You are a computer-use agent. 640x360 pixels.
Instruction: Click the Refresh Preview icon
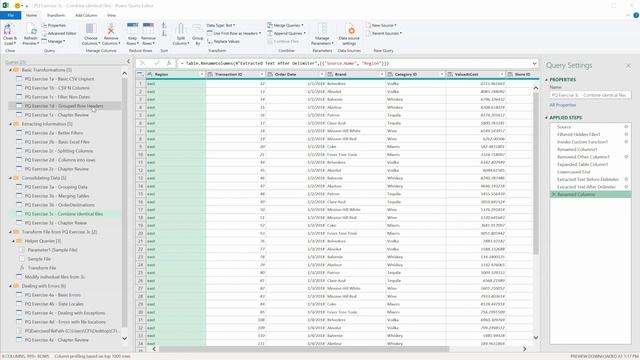31,30
